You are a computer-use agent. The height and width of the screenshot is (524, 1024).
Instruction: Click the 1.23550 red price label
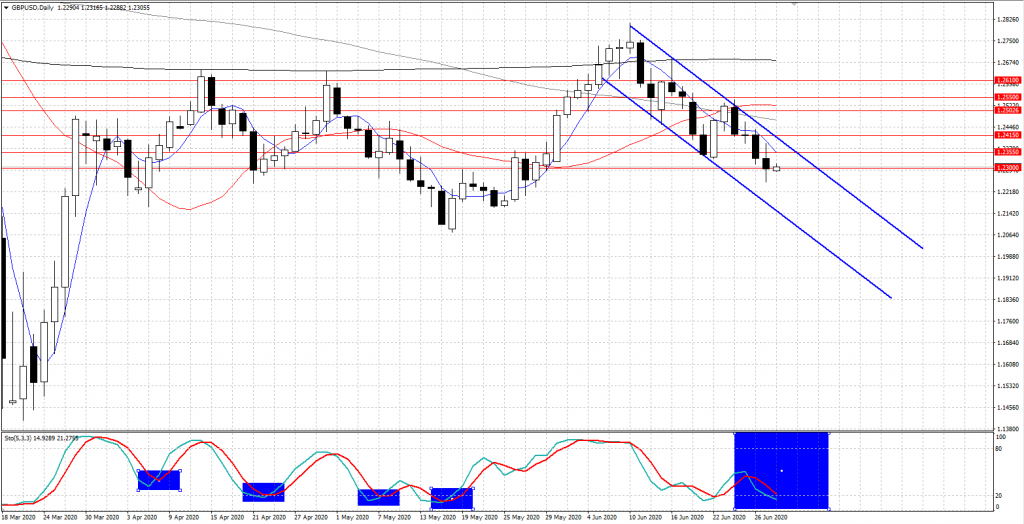pos(1007,151)
